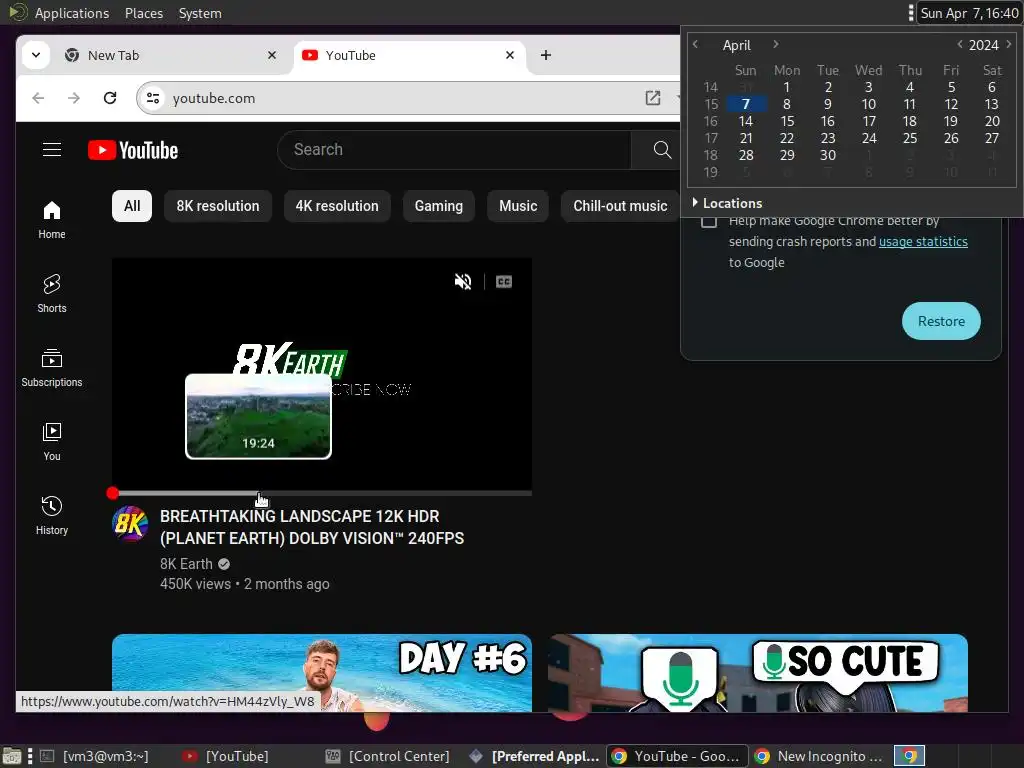This screenshot has height=768, width=1024.
Task: Open the 8K Earth channel avatar
Action: coord(130,524)
